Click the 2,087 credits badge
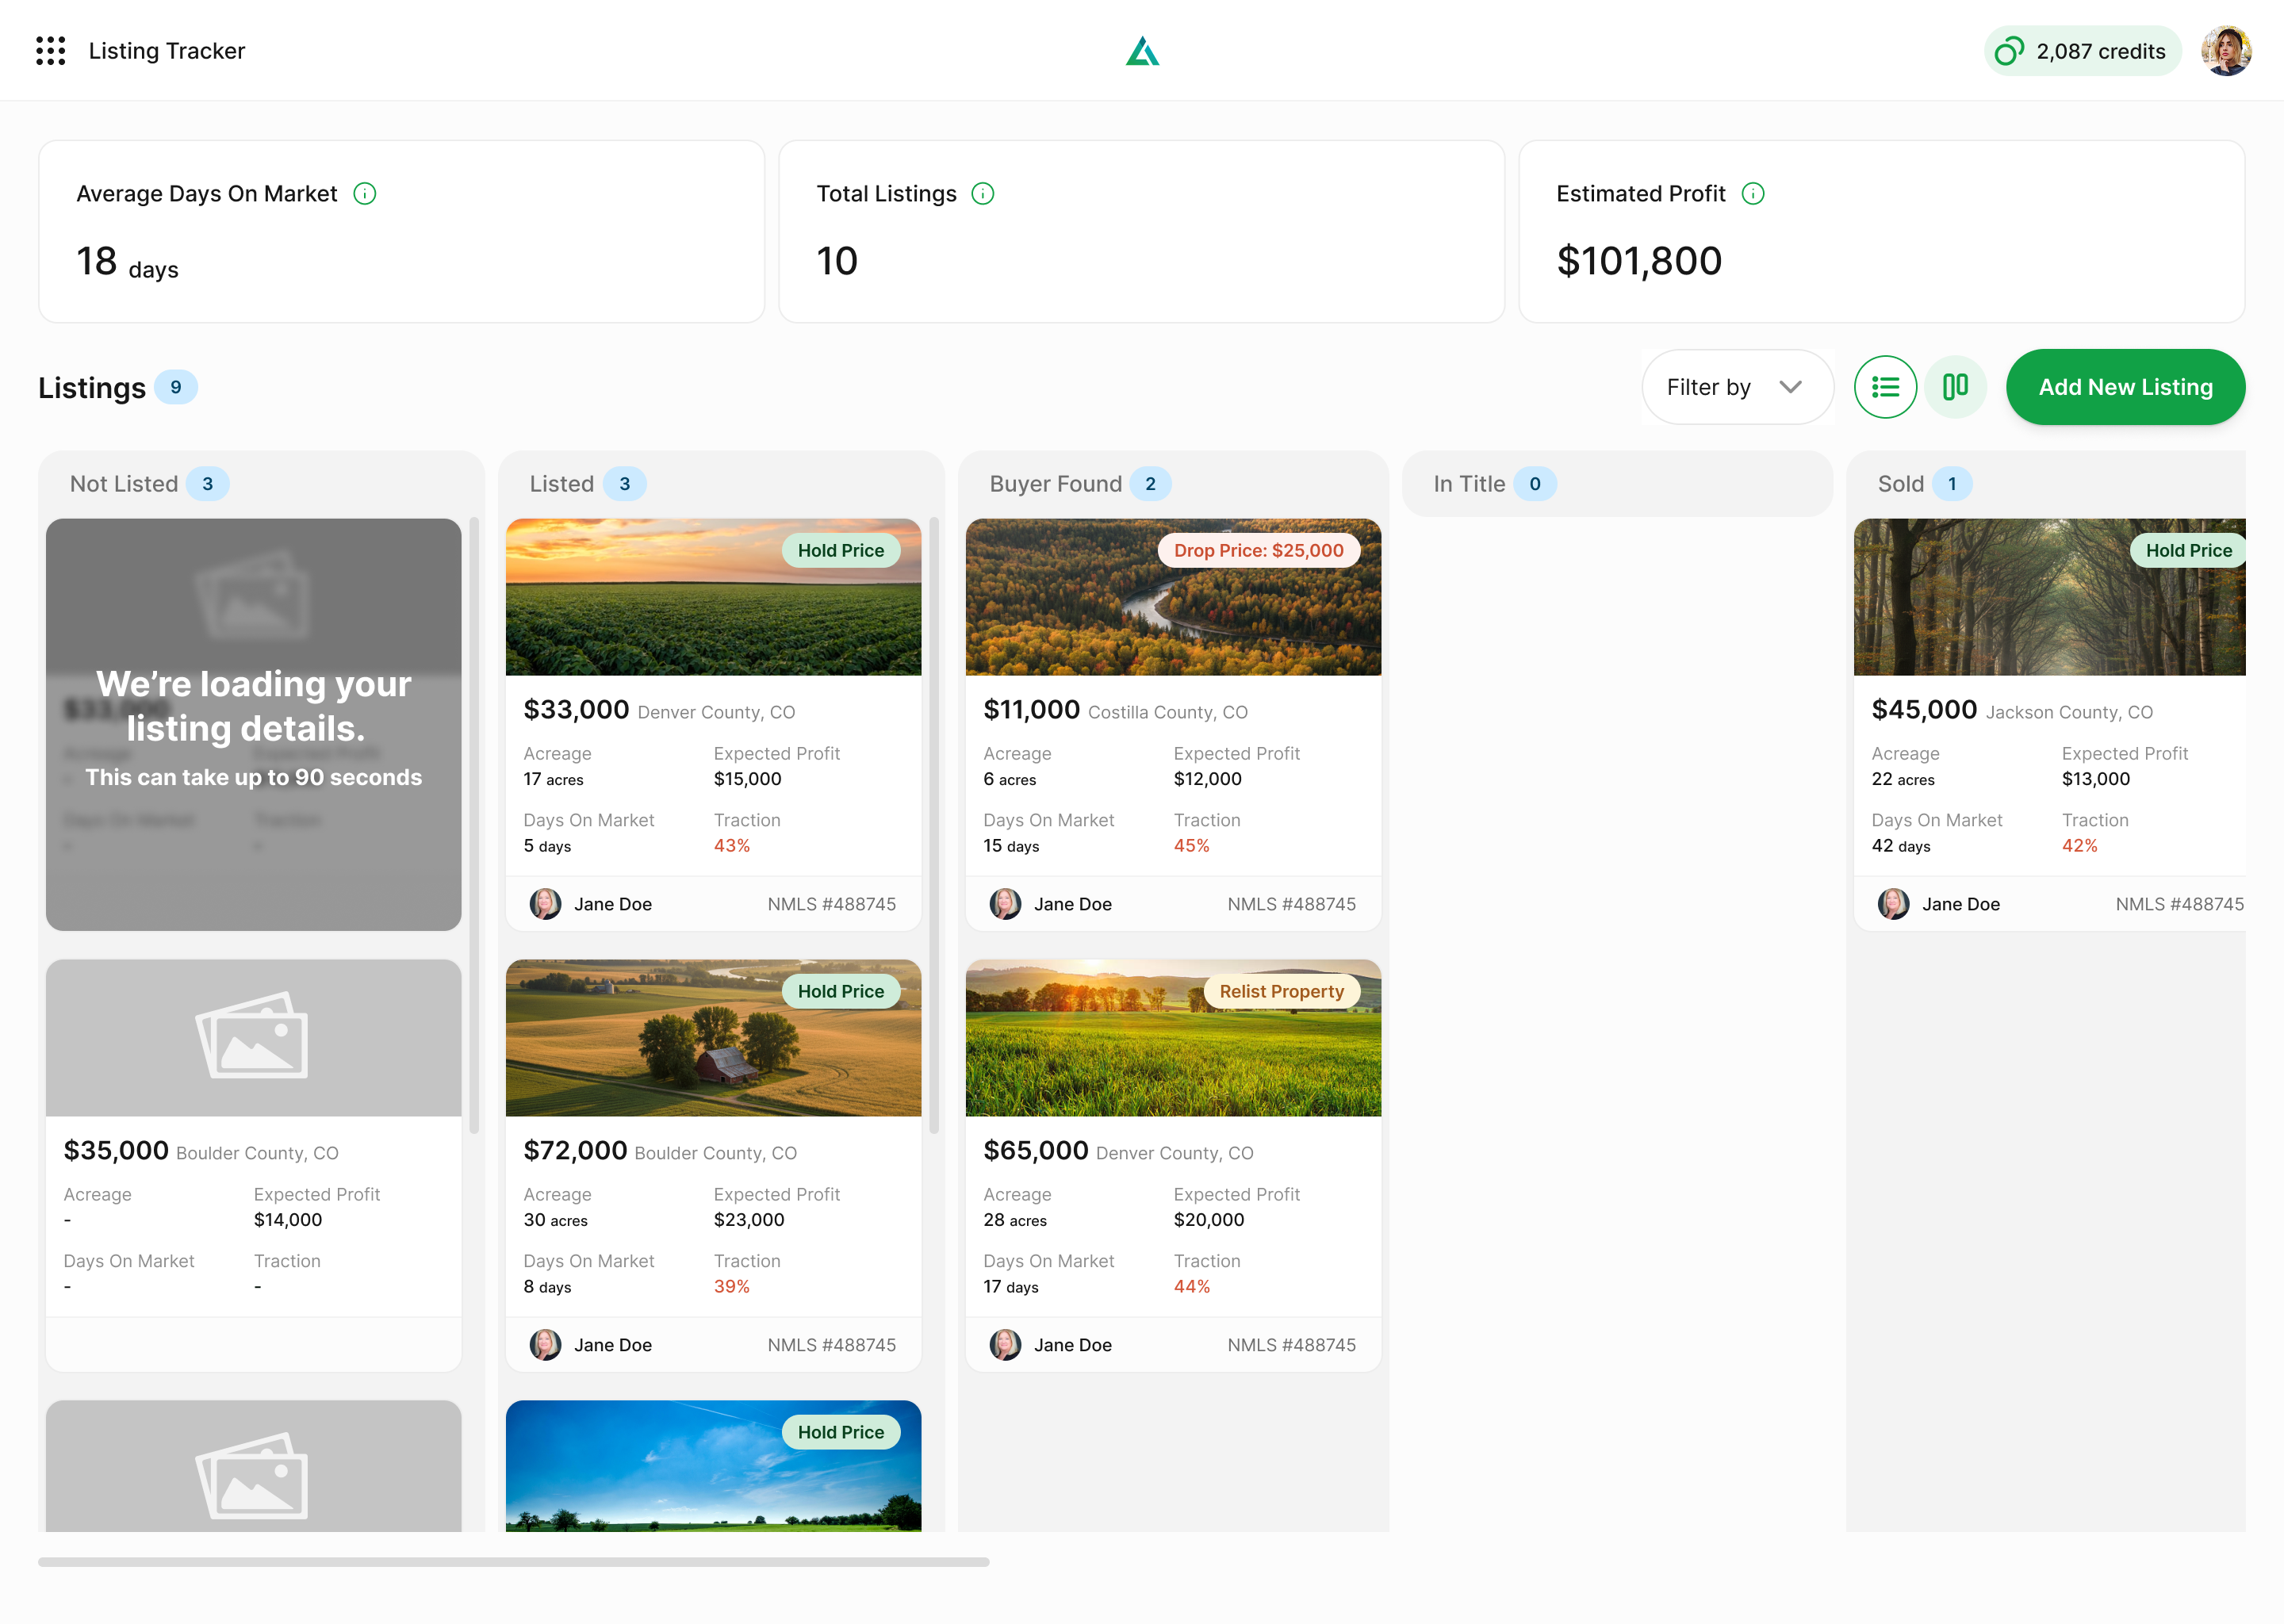The height and width of the screenshot is (1624, 2284). pyautogui.click(x=2082, y=51)
